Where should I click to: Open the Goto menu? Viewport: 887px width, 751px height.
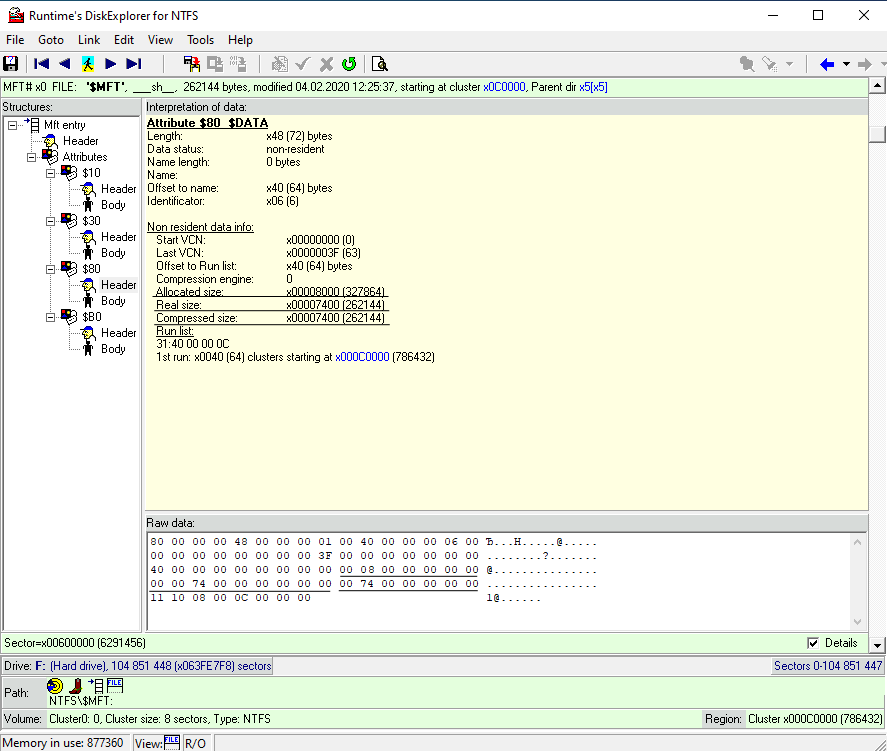pos(51,40)
